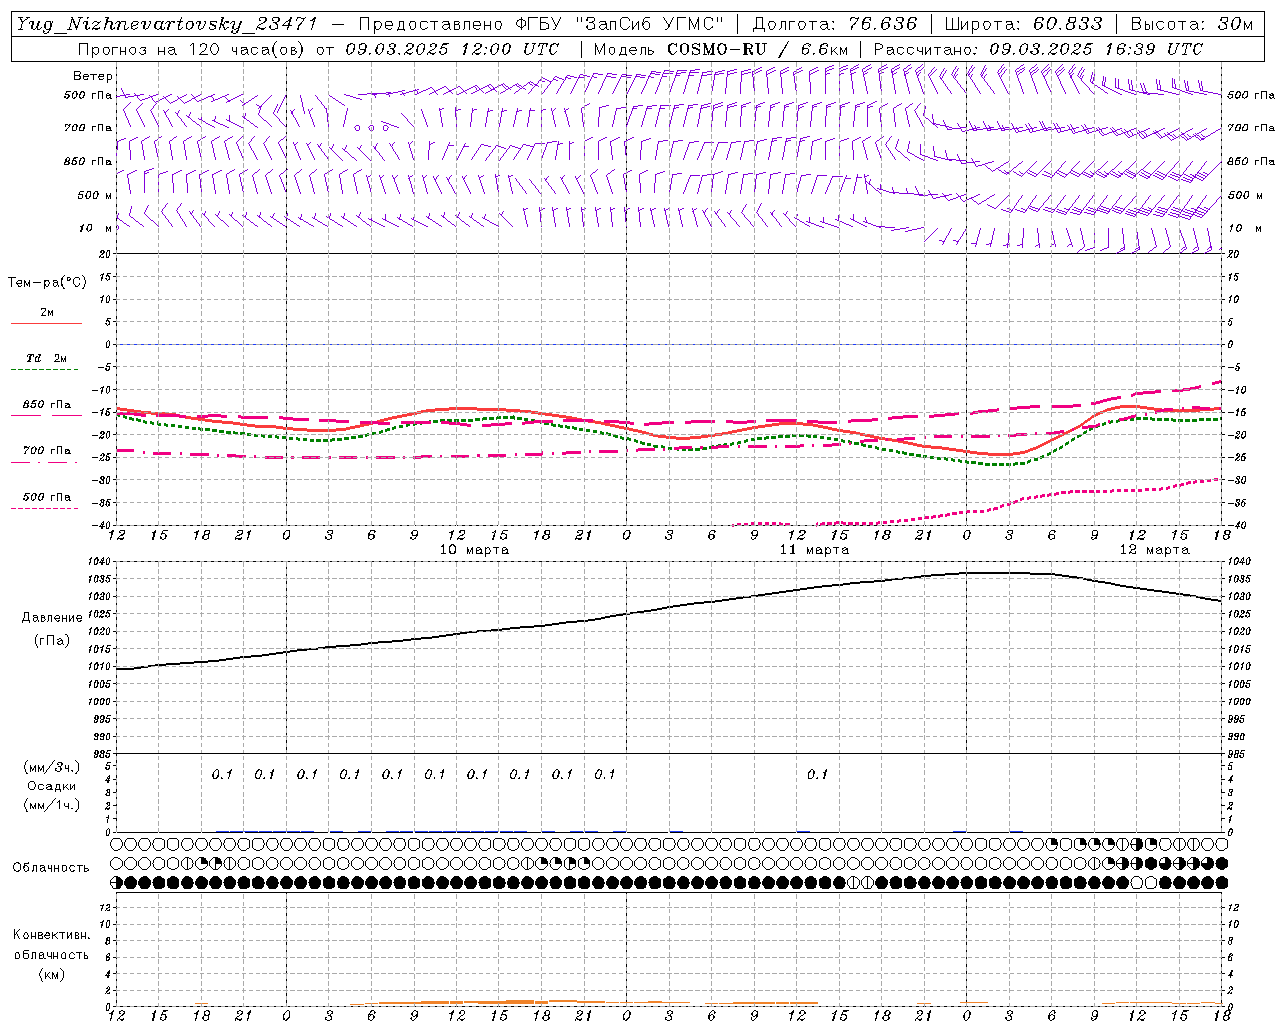Click the Td 2м dew point legend entry
This screenshot has width=1280, height=1024.
(x=47, y=358)
